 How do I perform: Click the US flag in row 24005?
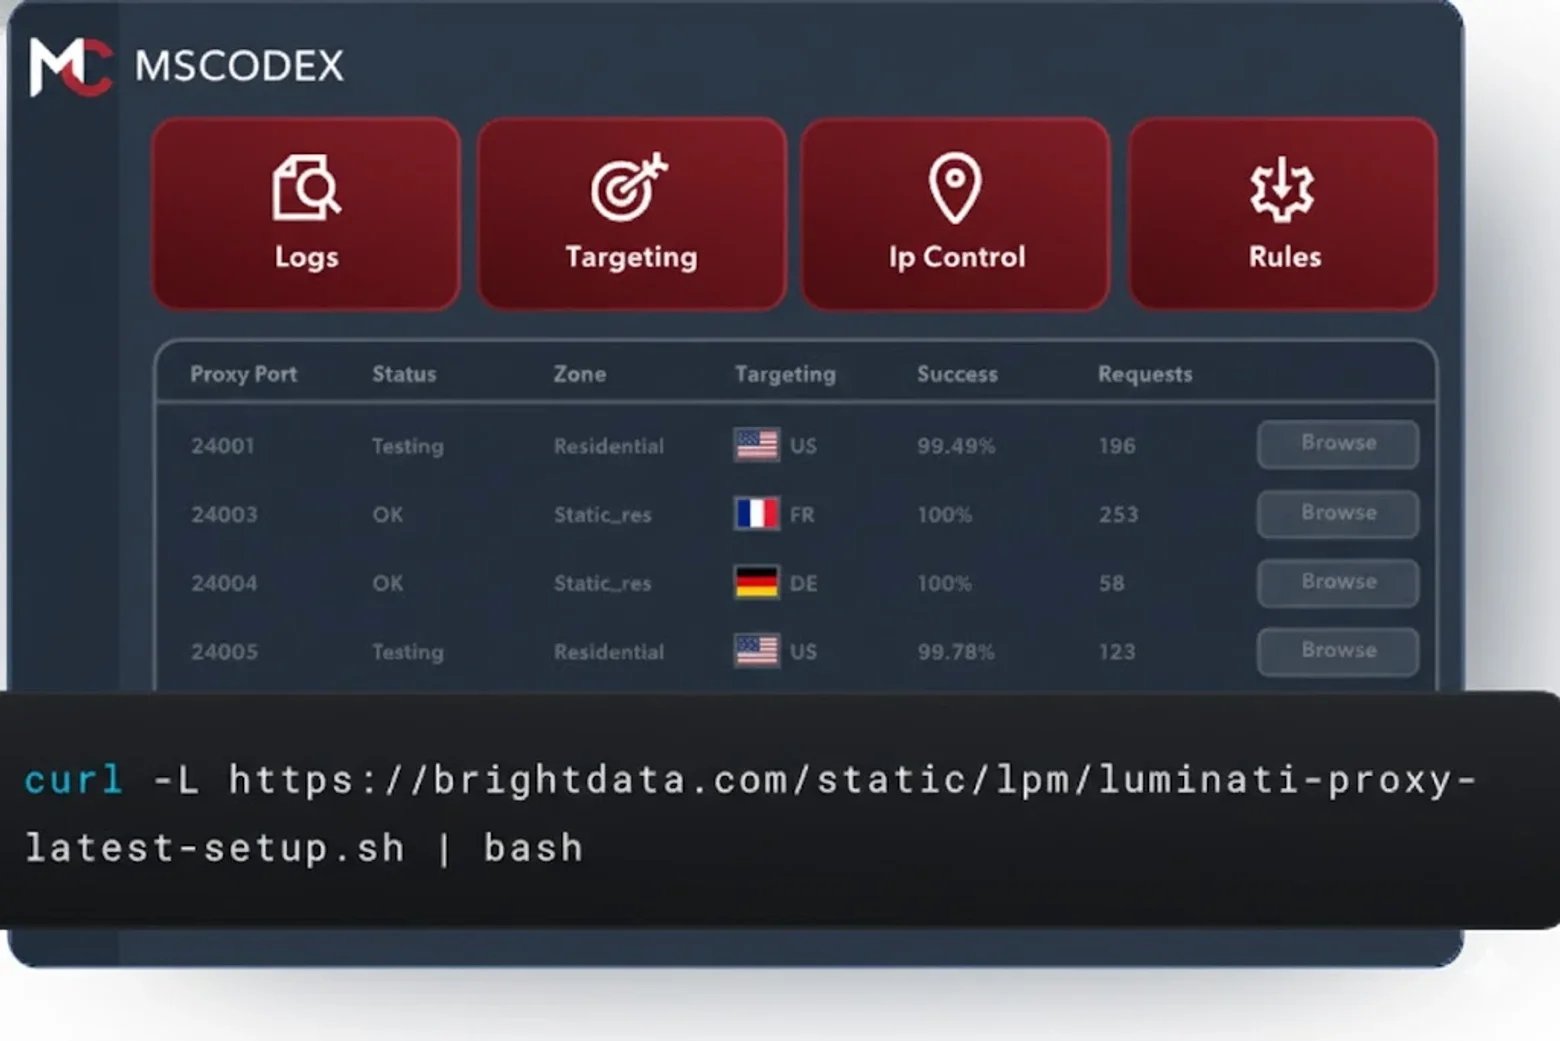coord(756,651)
